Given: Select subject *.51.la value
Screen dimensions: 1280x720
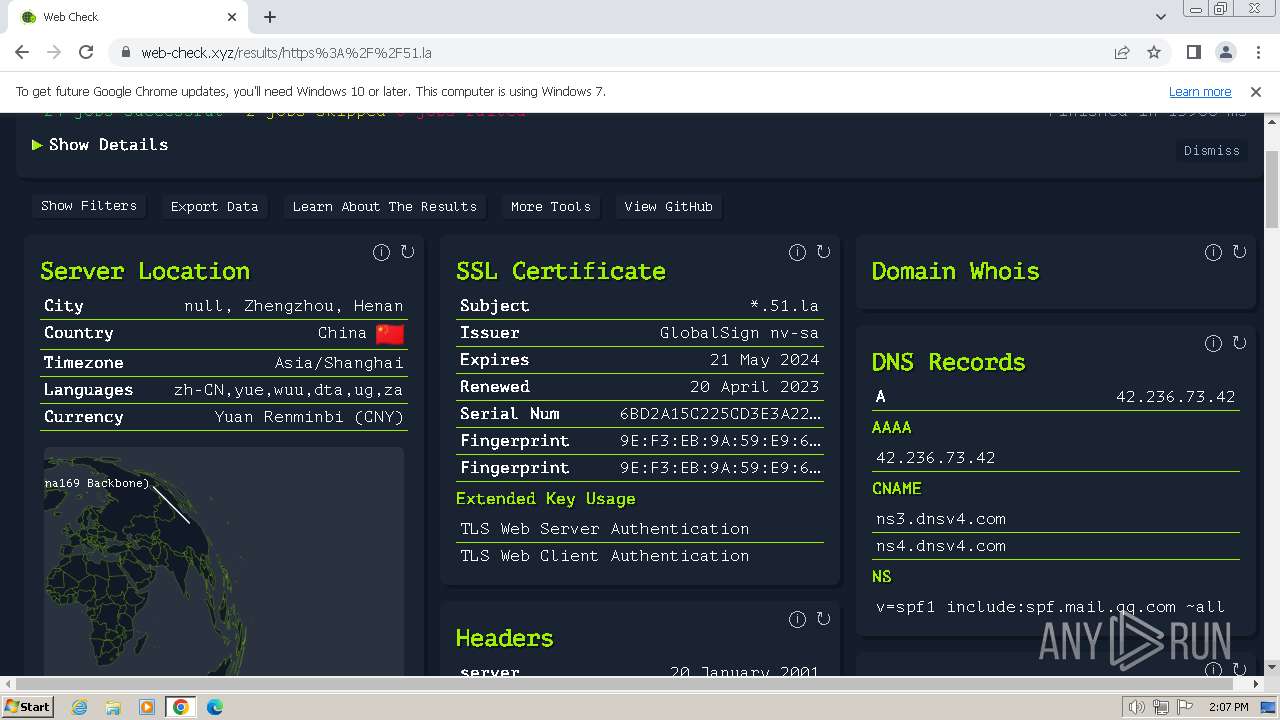Looking at the screenshot, I should tap(784, 306).
